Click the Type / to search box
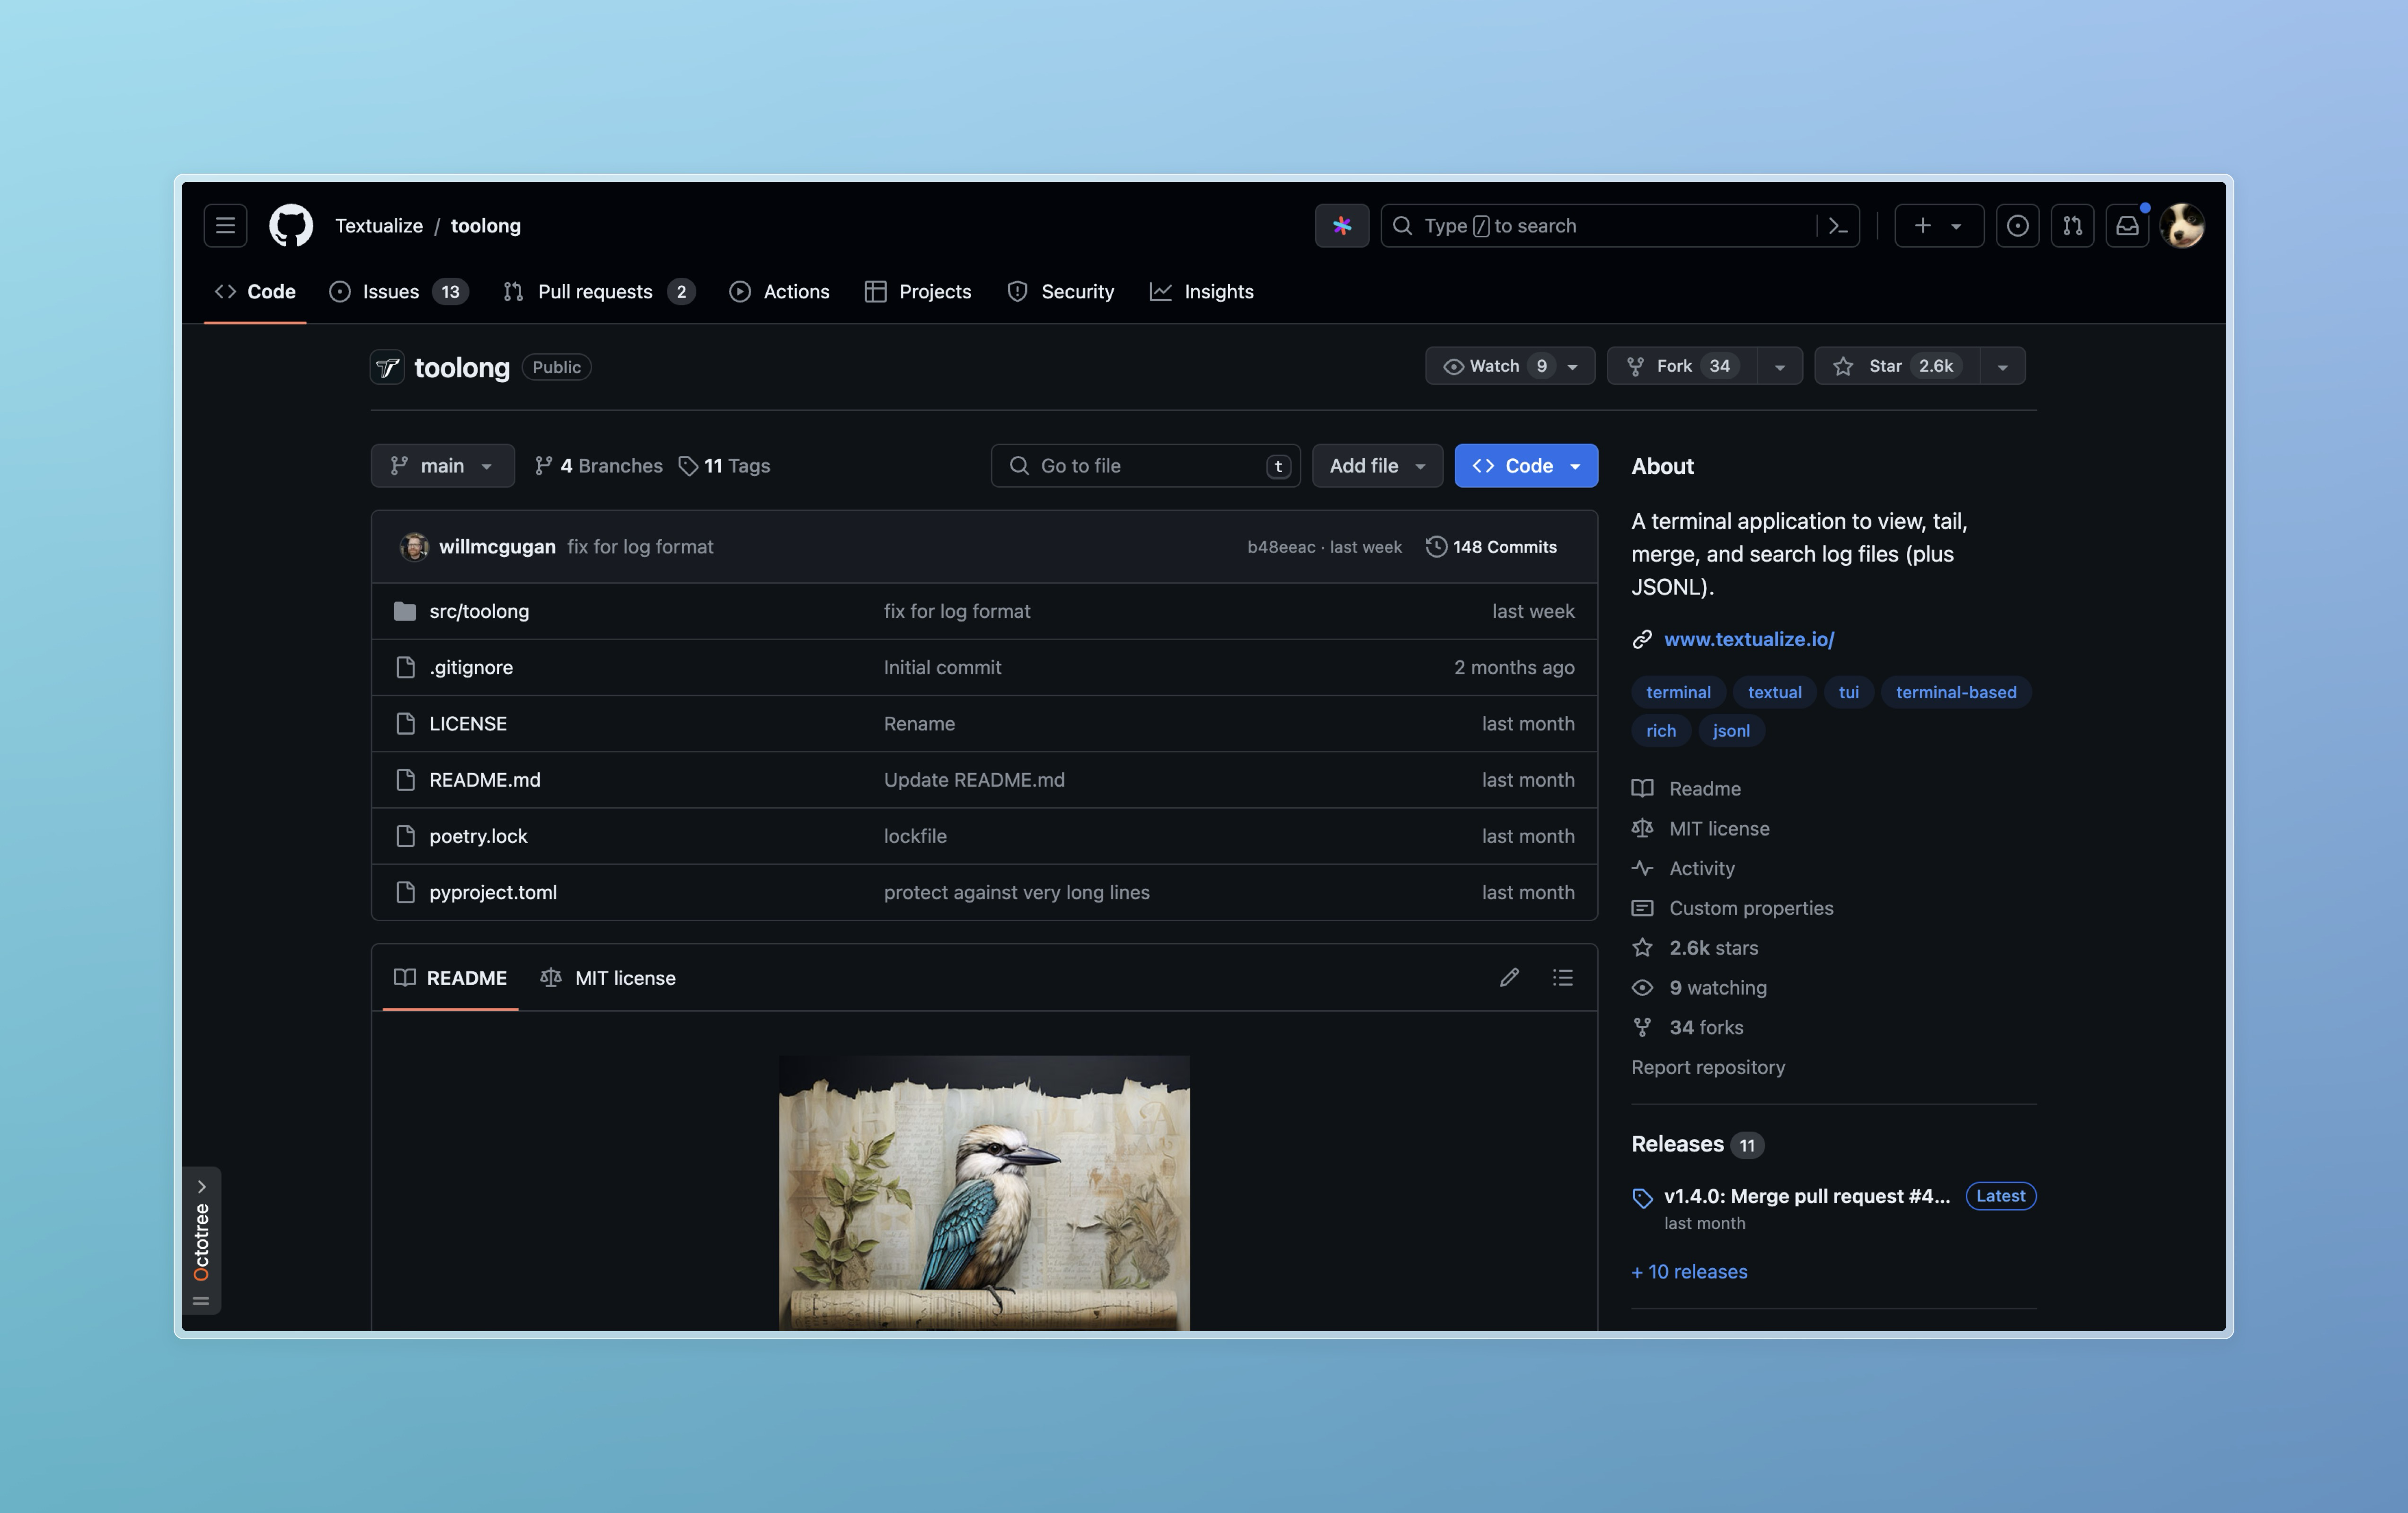The height and width of the screenshot is (1513, 2408). [1620, 226]
